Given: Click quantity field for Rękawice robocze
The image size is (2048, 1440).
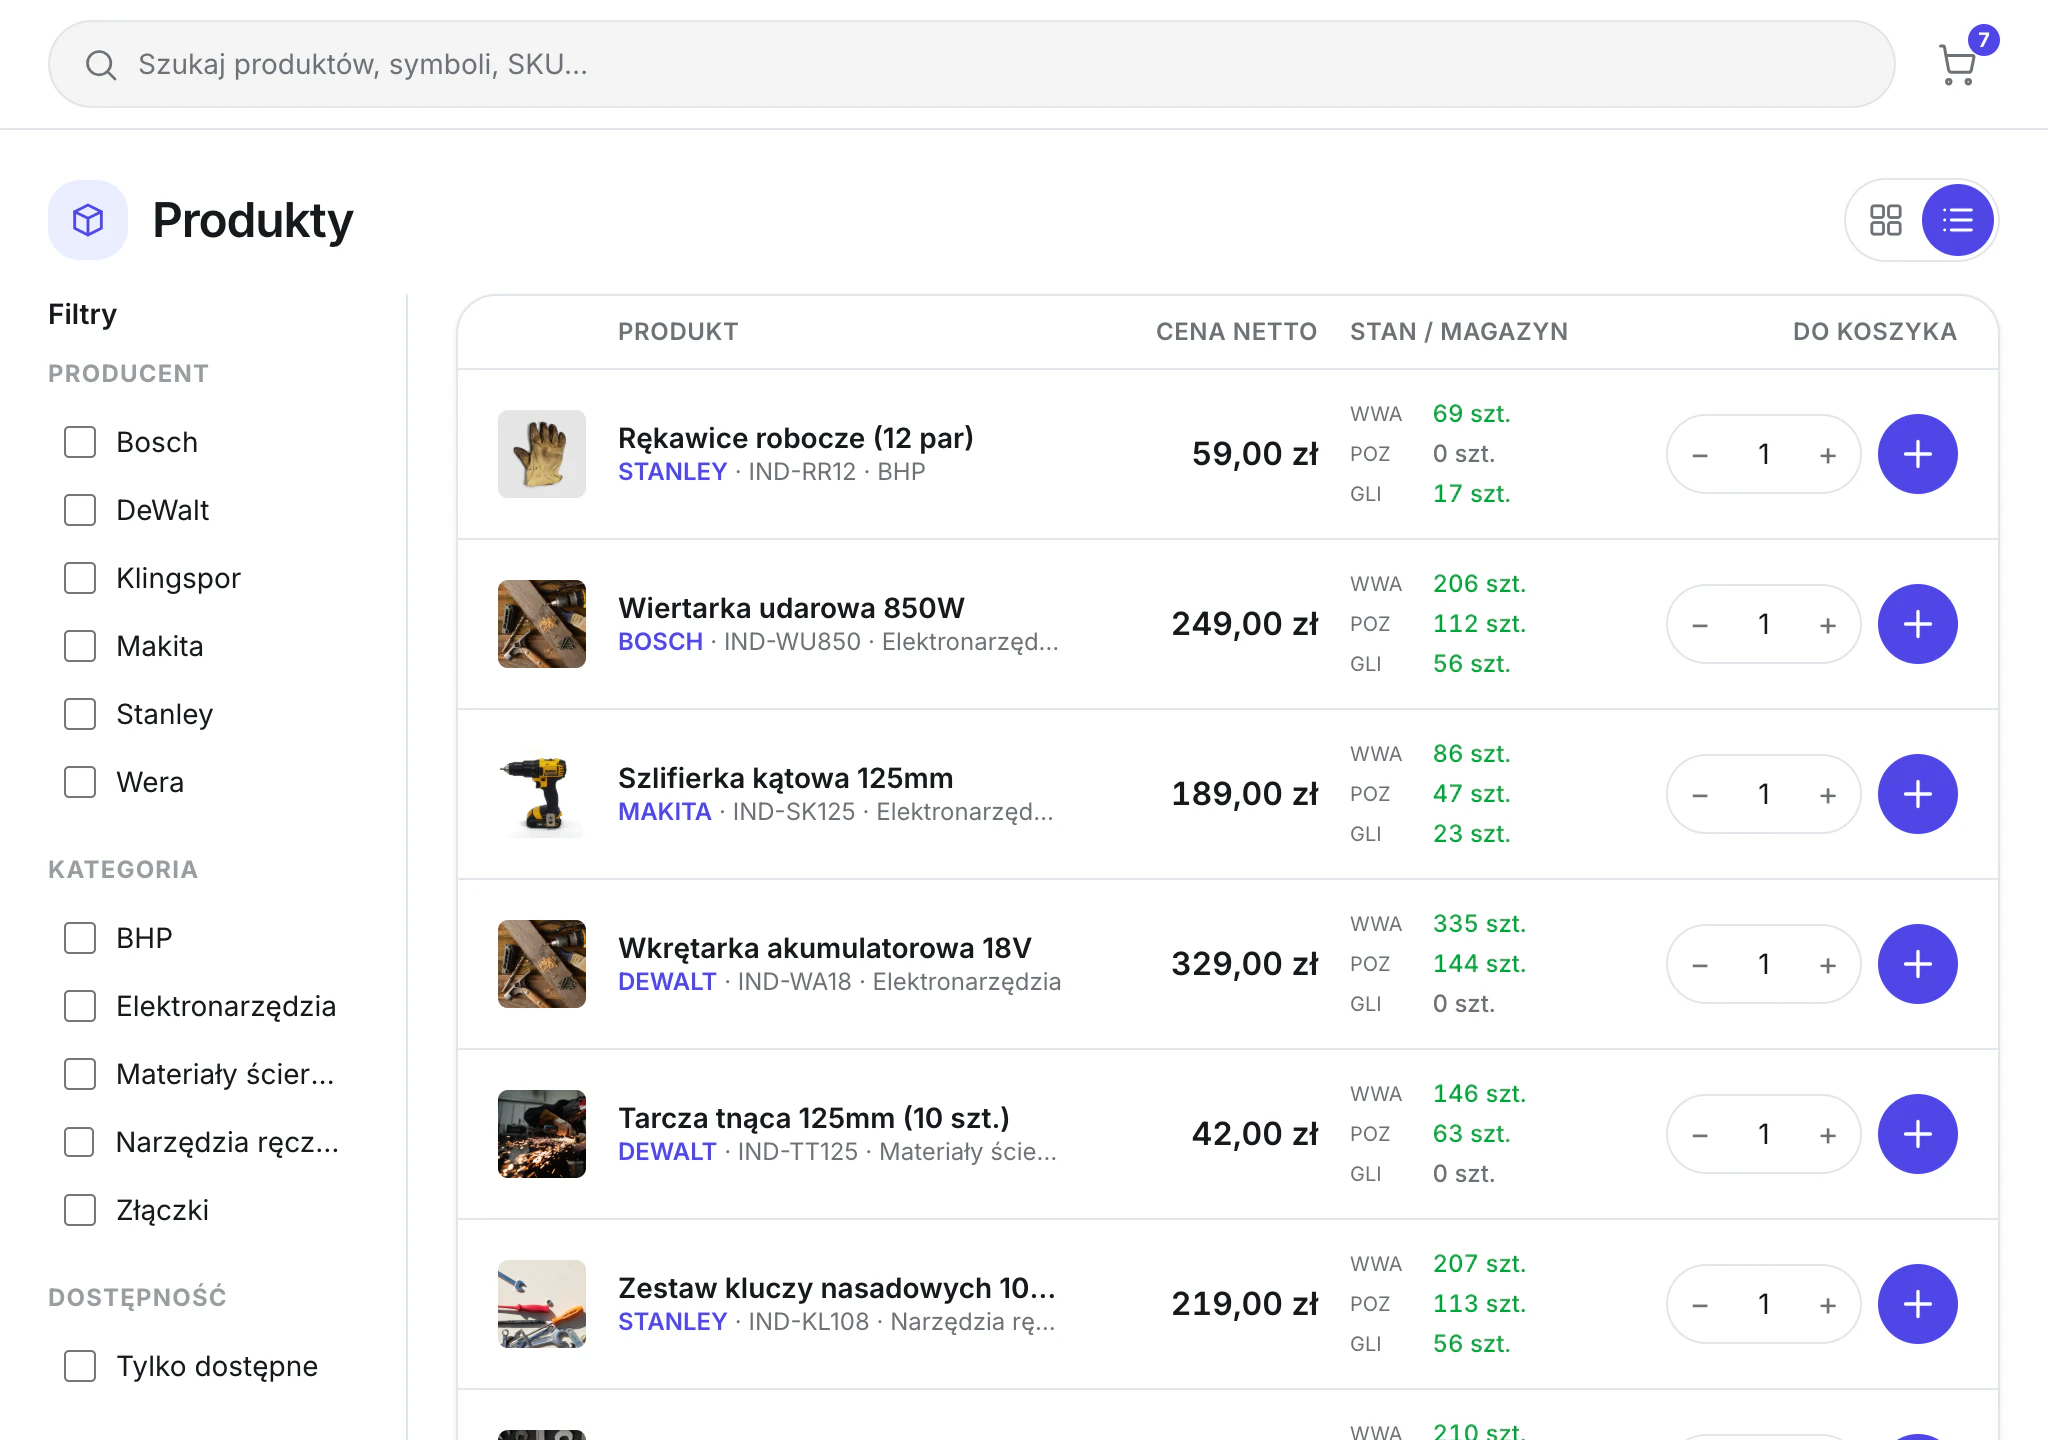Looking at the screenshot, I should click(x=1764, y=454).
